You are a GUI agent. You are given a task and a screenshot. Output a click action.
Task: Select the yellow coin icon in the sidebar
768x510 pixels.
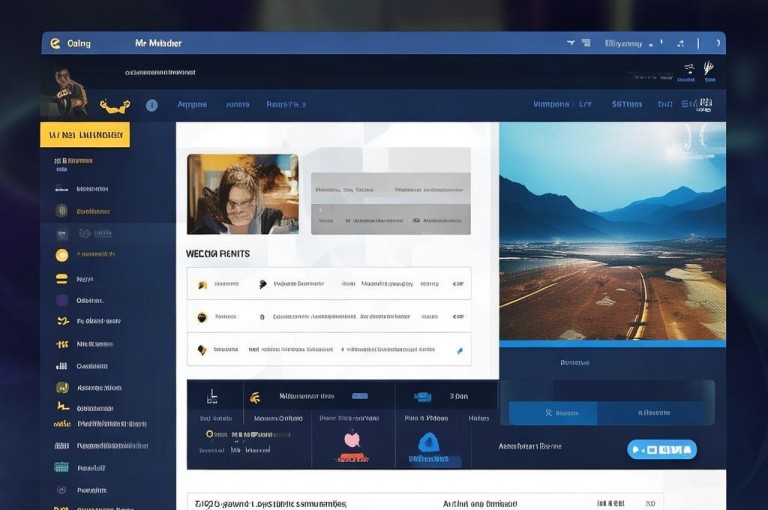tap(62, 255)
